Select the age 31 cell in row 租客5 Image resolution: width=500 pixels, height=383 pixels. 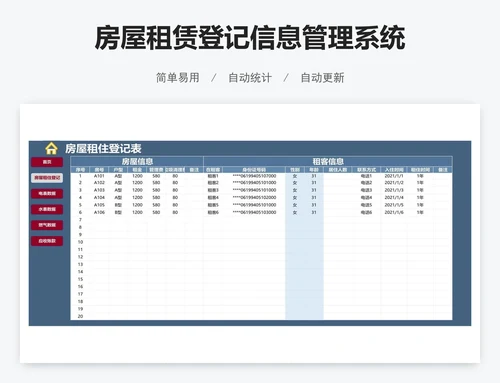[314, 205]
